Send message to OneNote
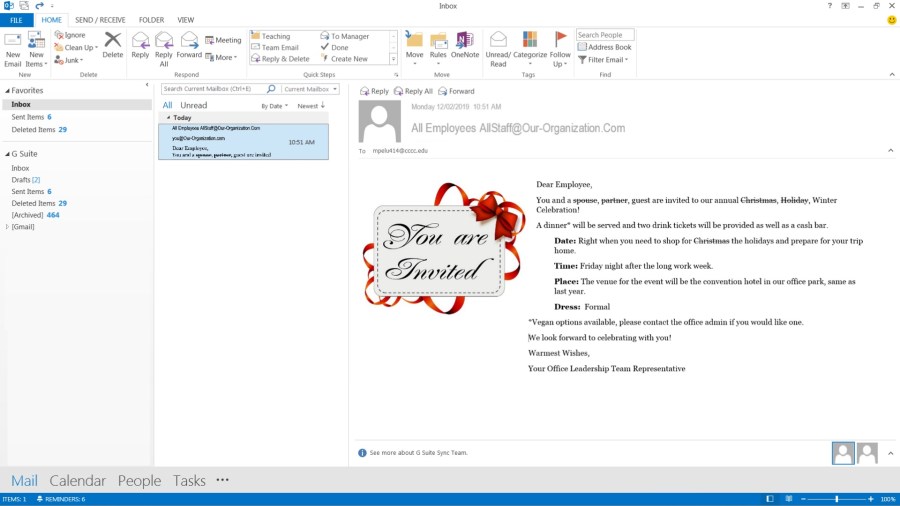This screenshot has height=506, width=900. [464, 45]
